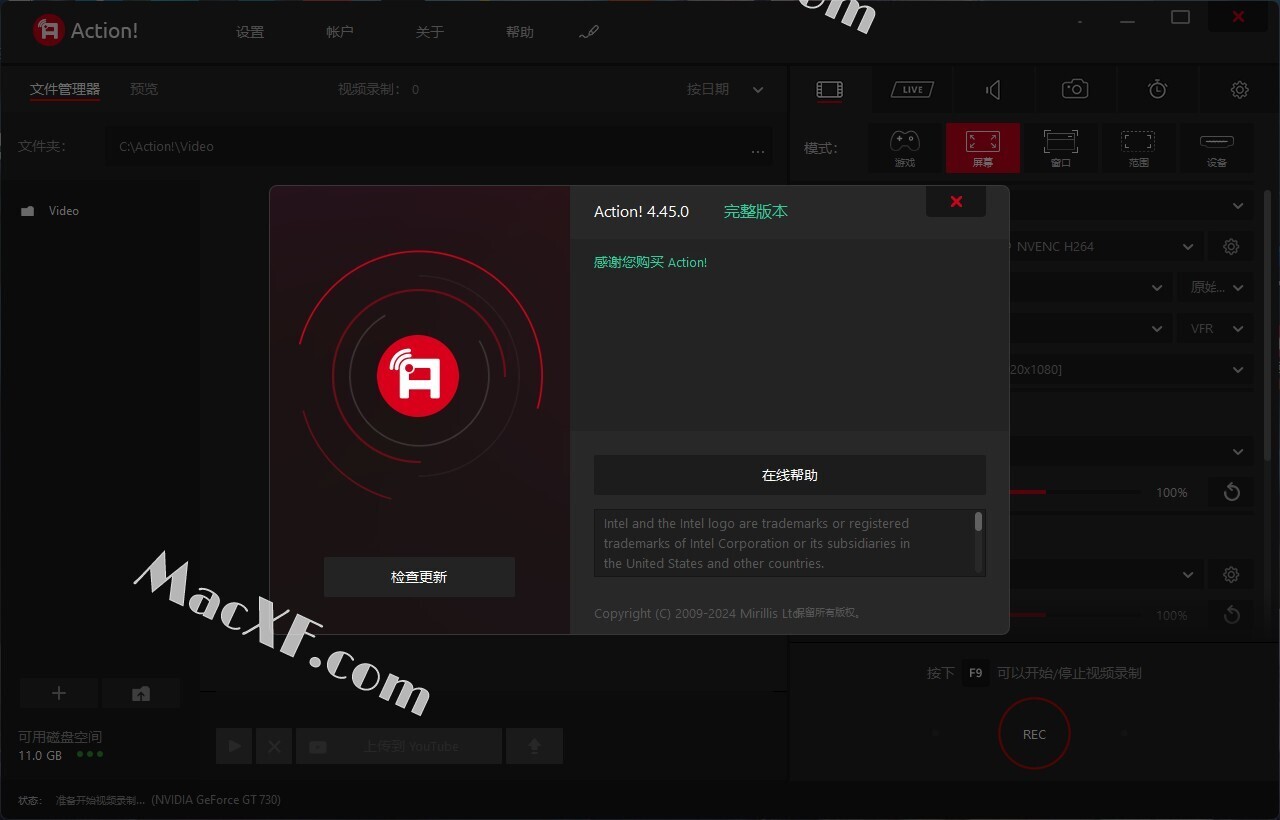Screen dimensions: 1280x820
Task: Open the lower audio device settings gear
Action: 1231,575
